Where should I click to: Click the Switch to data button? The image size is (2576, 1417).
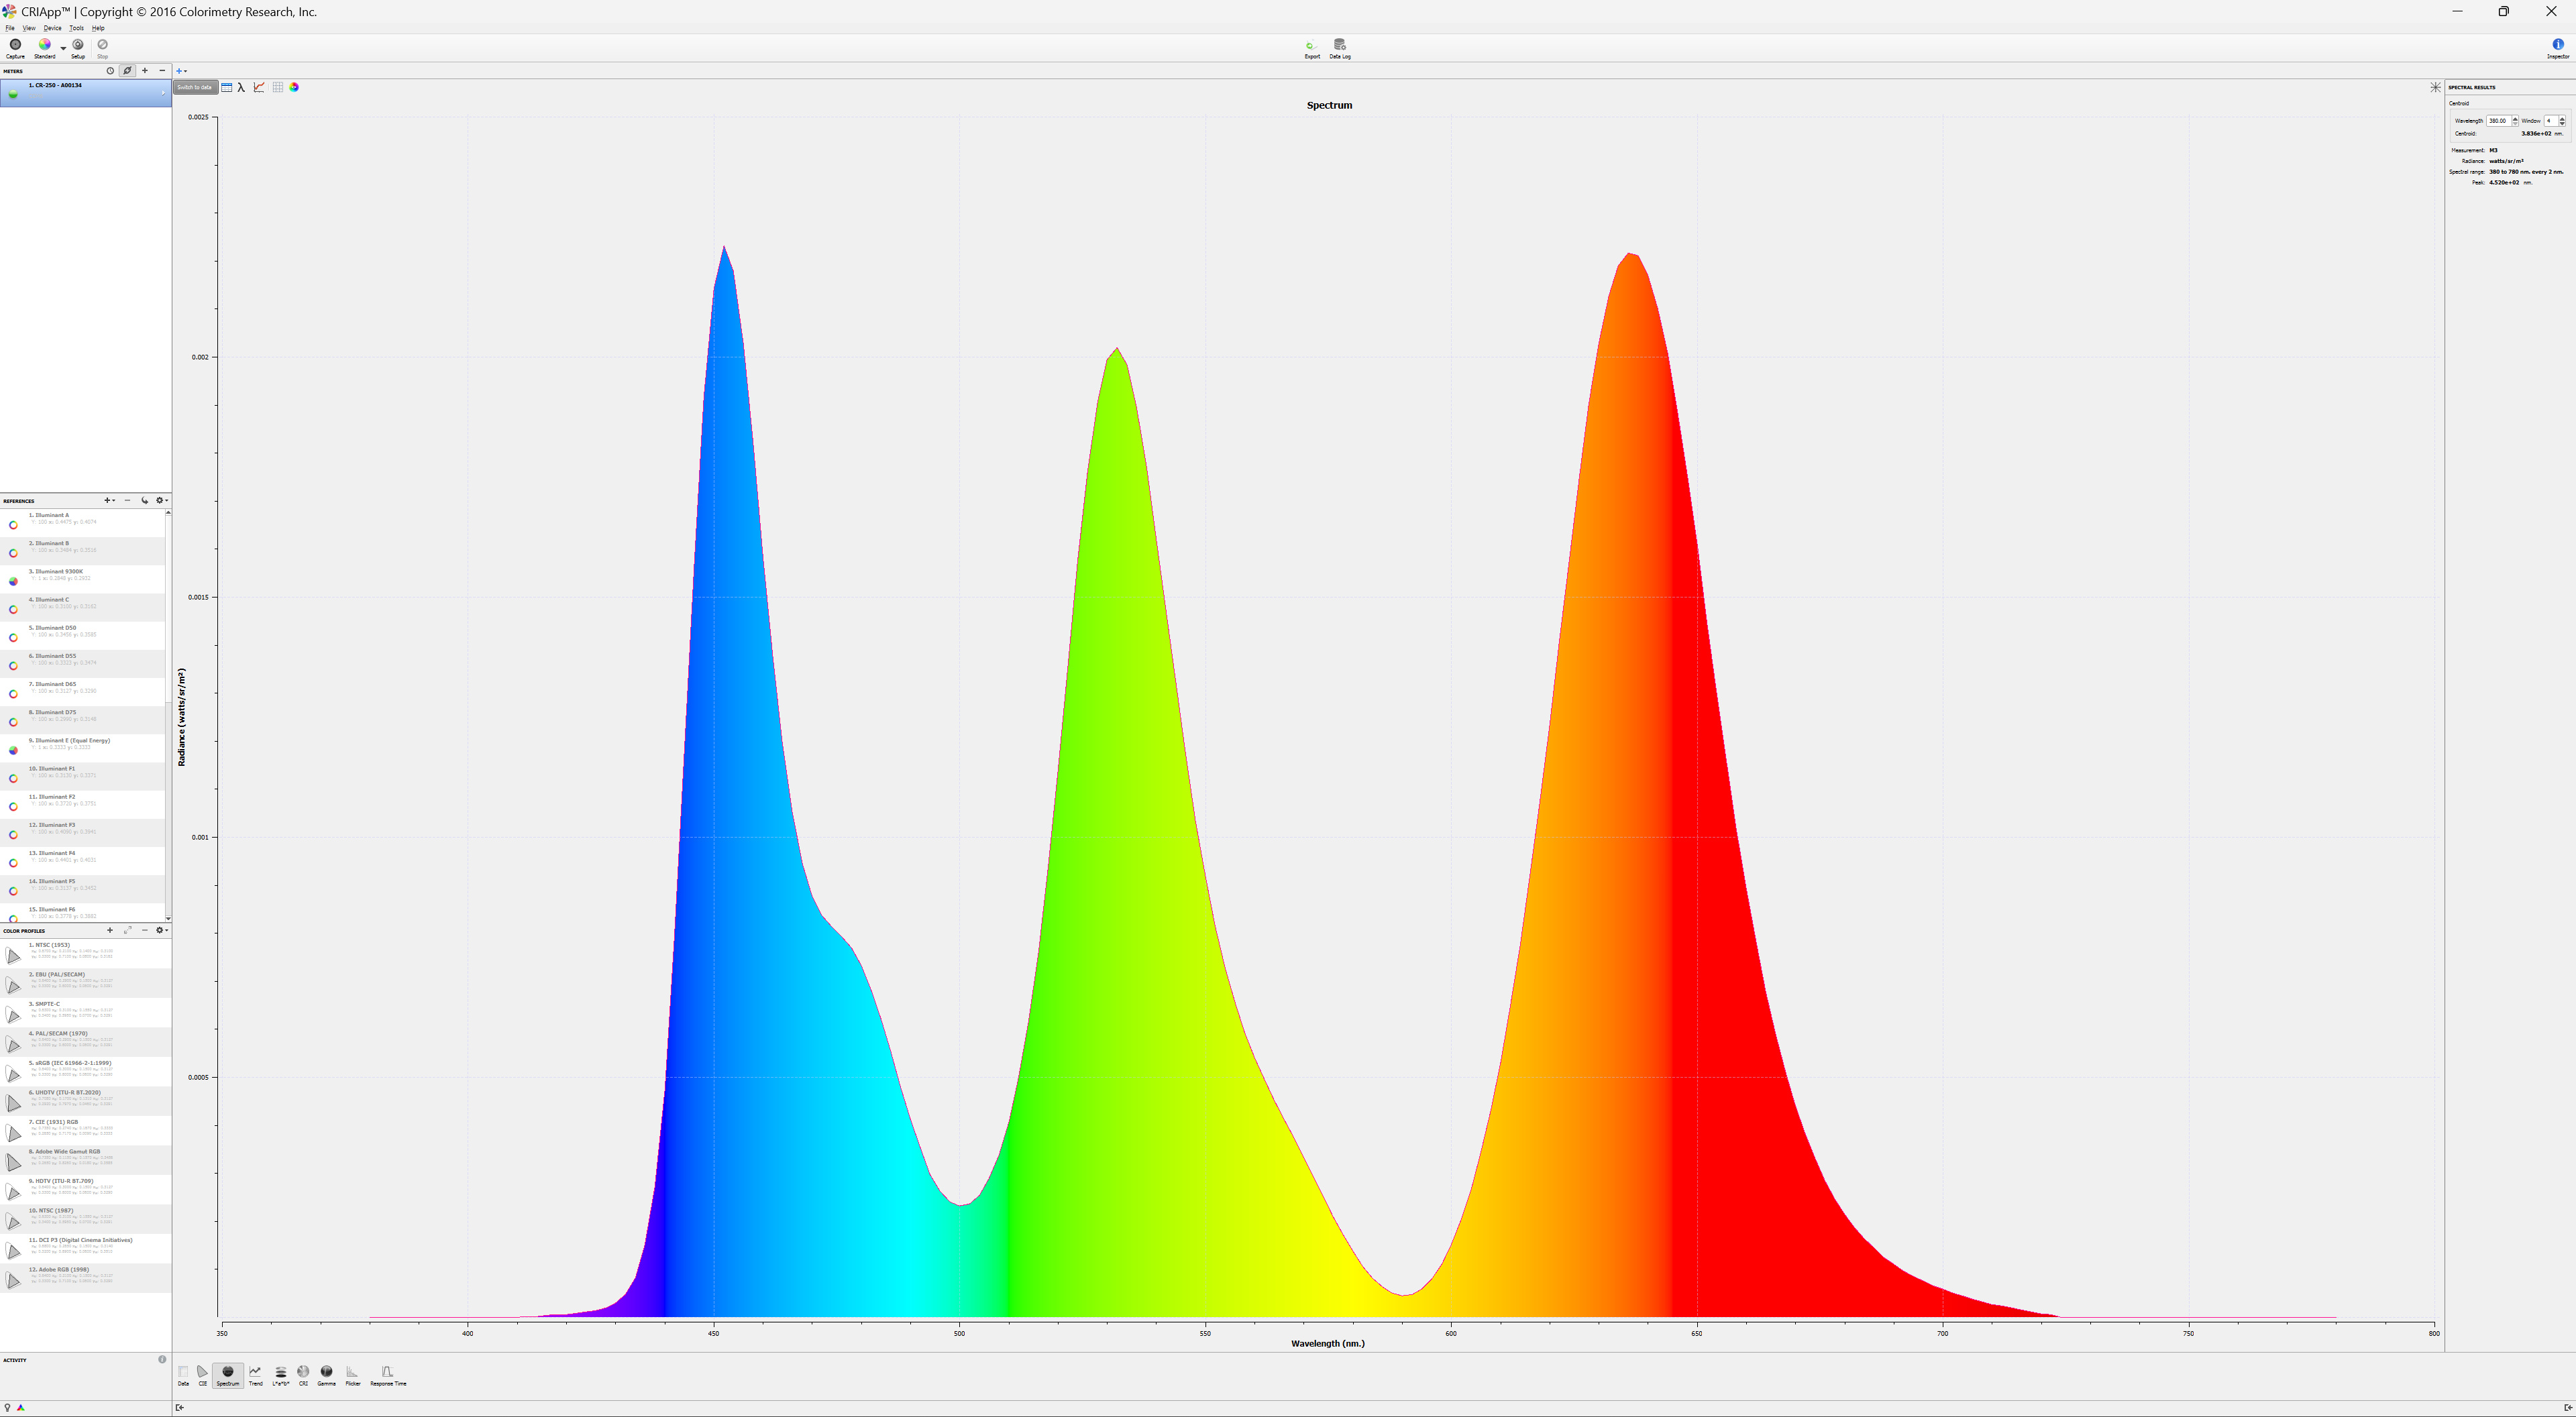[195, 88]
